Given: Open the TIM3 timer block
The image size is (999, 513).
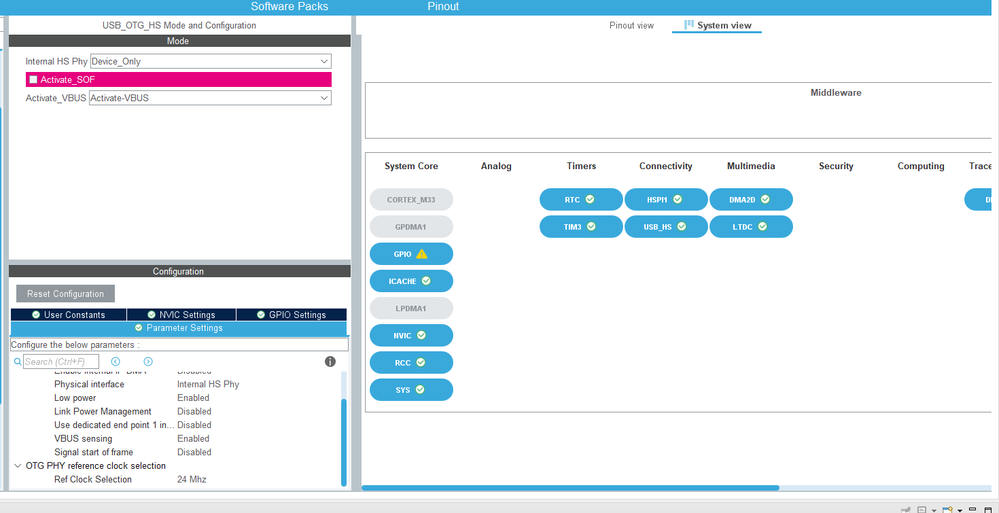Looking at the screenshot, I should (x=581, y=227).
